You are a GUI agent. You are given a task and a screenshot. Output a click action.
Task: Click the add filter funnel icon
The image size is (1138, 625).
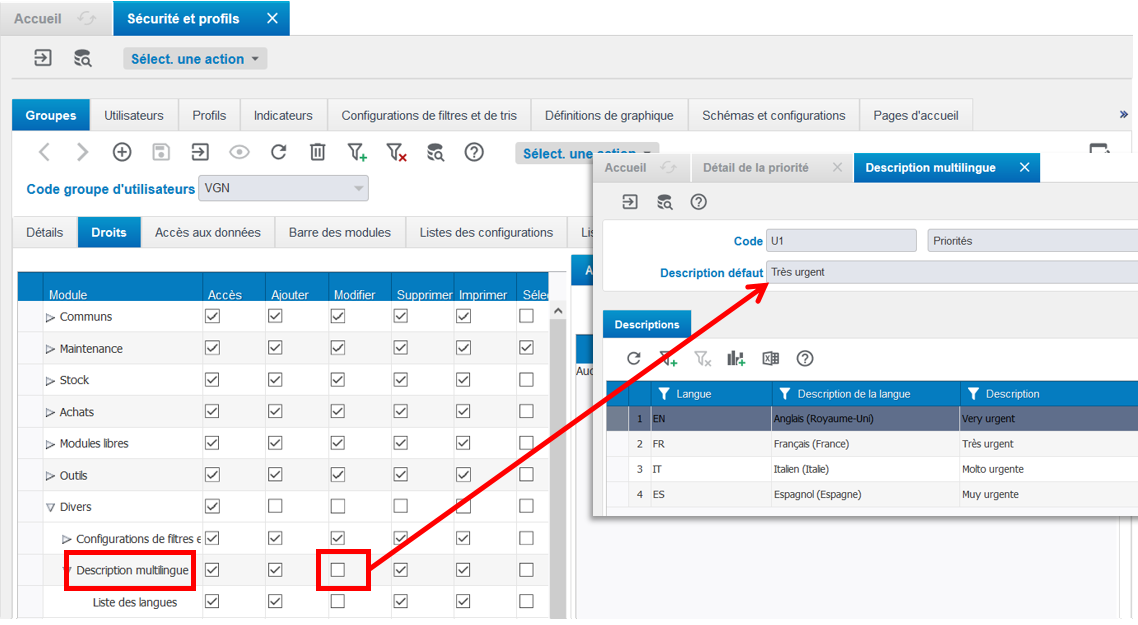pos(357,152)
